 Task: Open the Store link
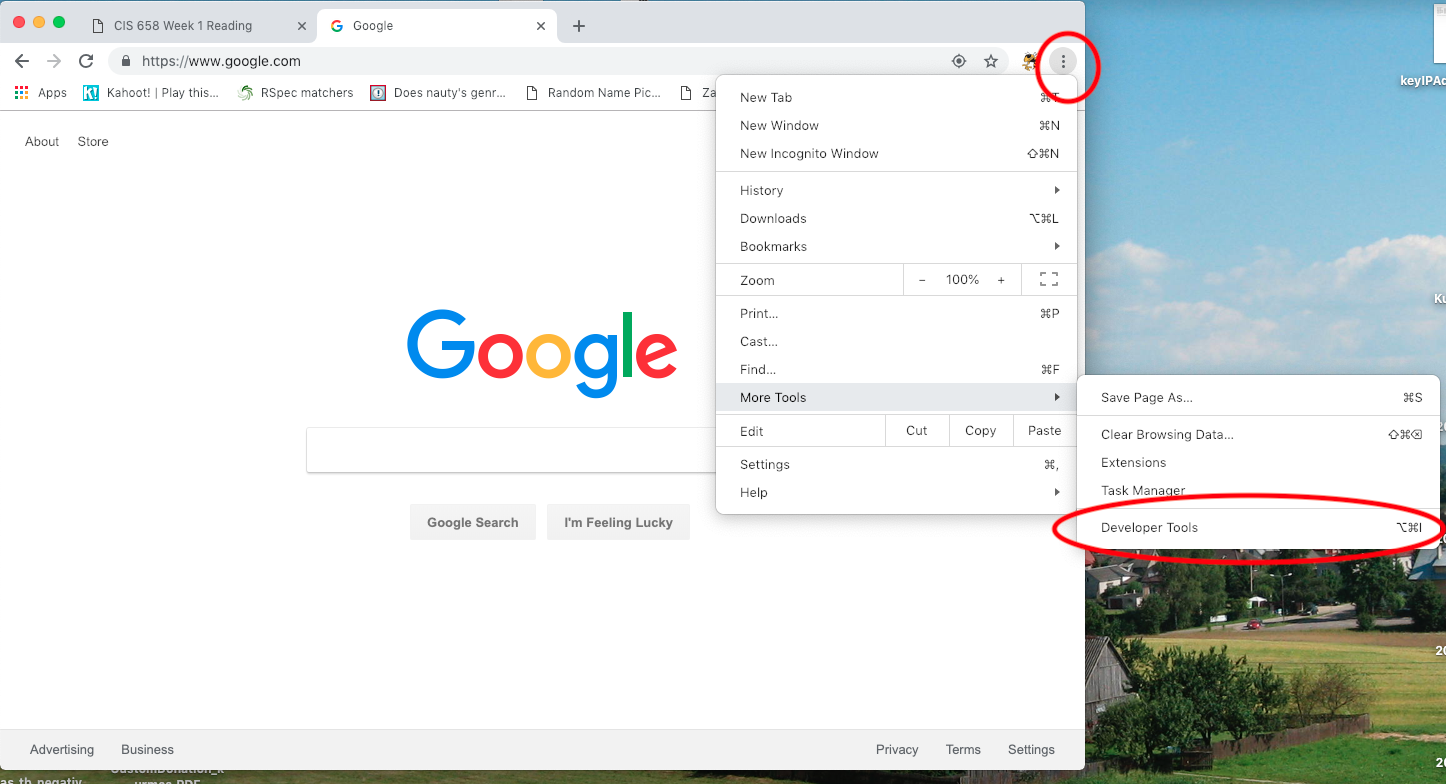93,142
